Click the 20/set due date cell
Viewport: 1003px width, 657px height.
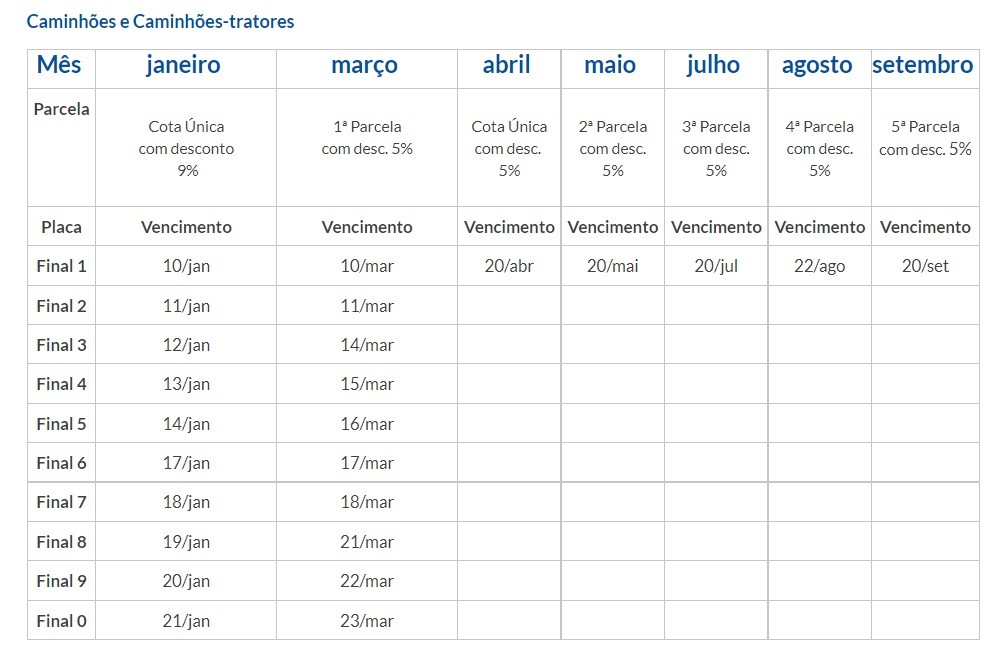click(925, 266)
